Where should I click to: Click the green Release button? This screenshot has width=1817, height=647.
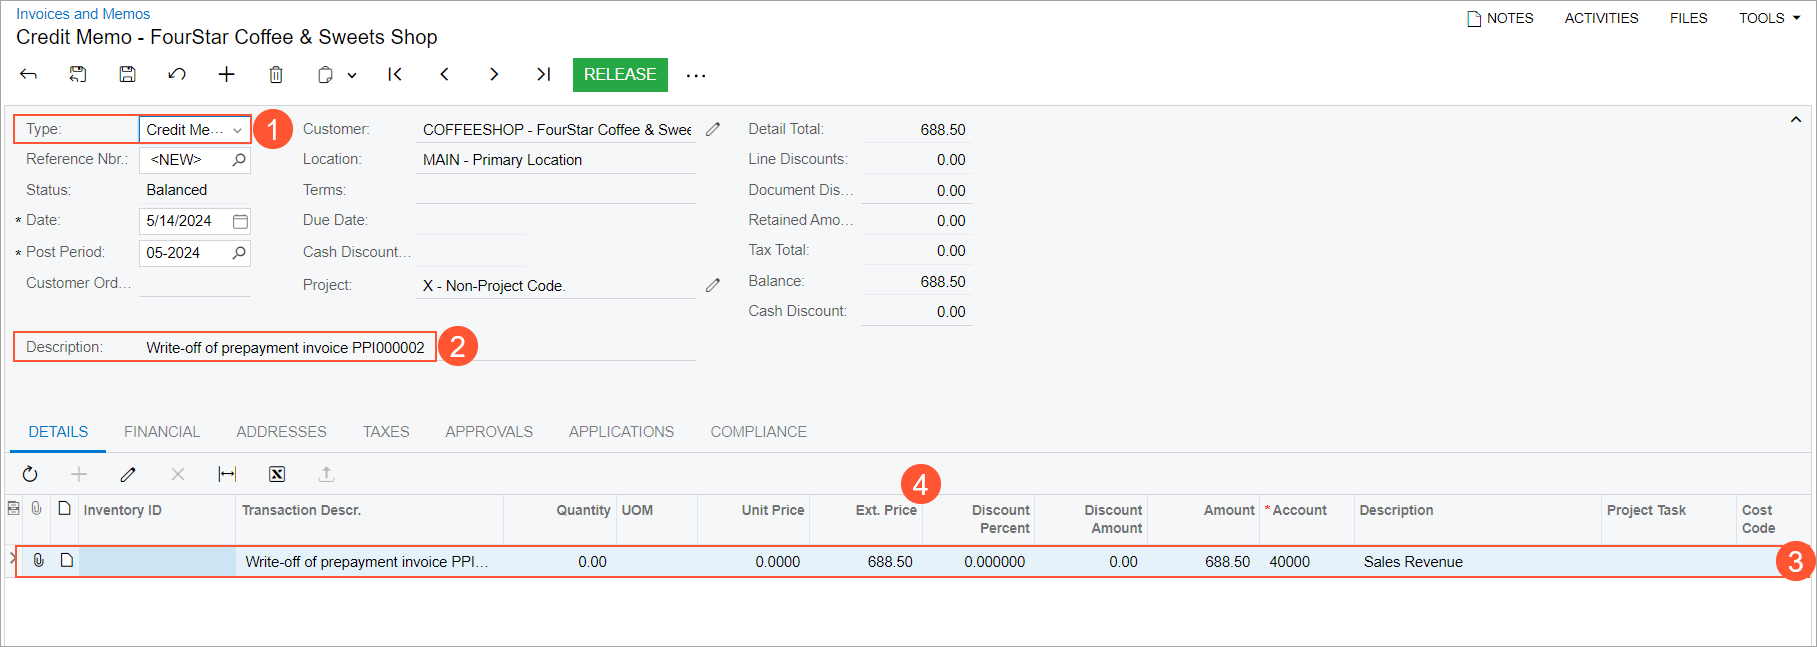[619, 74]
